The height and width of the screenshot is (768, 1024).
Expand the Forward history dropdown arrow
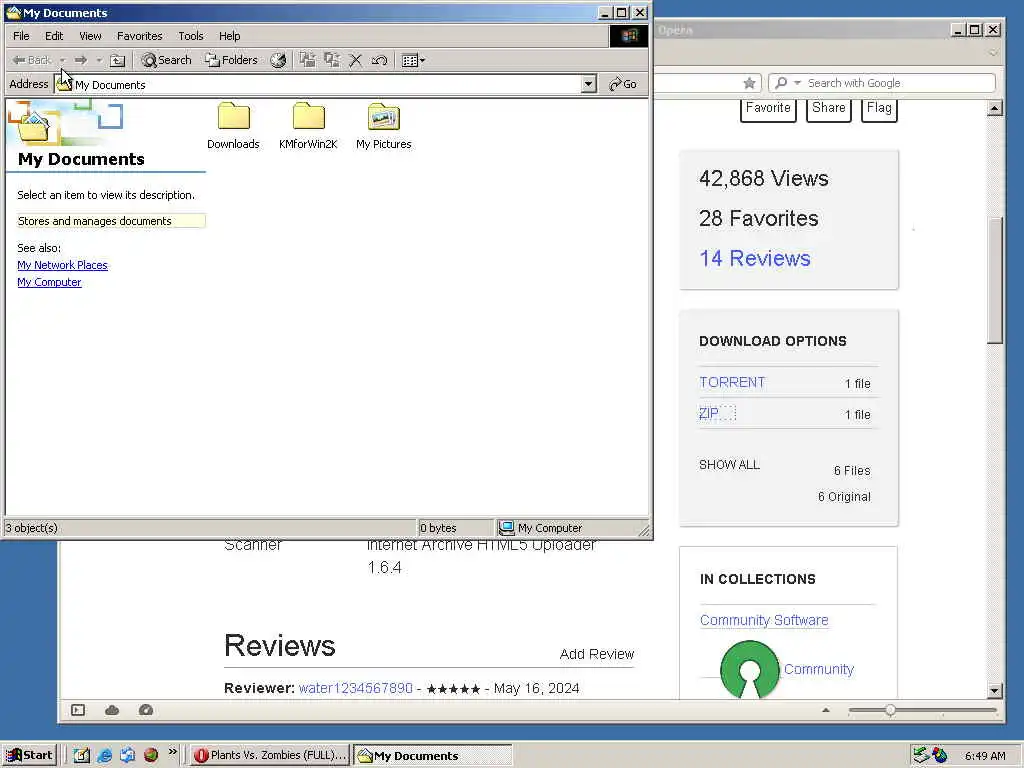coord(99,60)
